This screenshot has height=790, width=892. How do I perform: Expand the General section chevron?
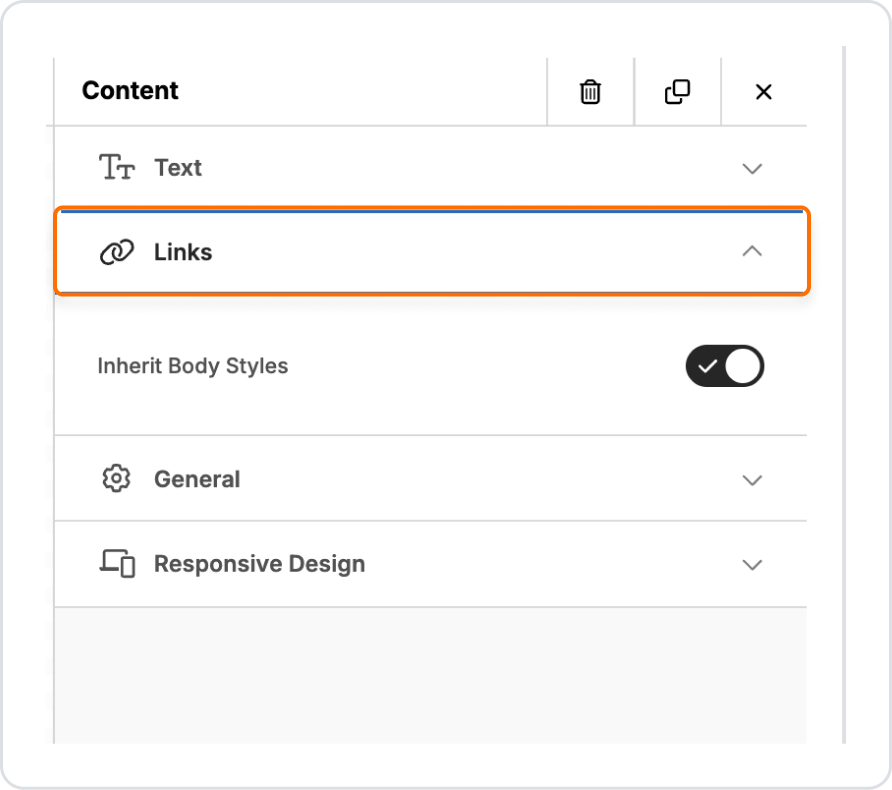pyautogui.click(x=752, y=480)
